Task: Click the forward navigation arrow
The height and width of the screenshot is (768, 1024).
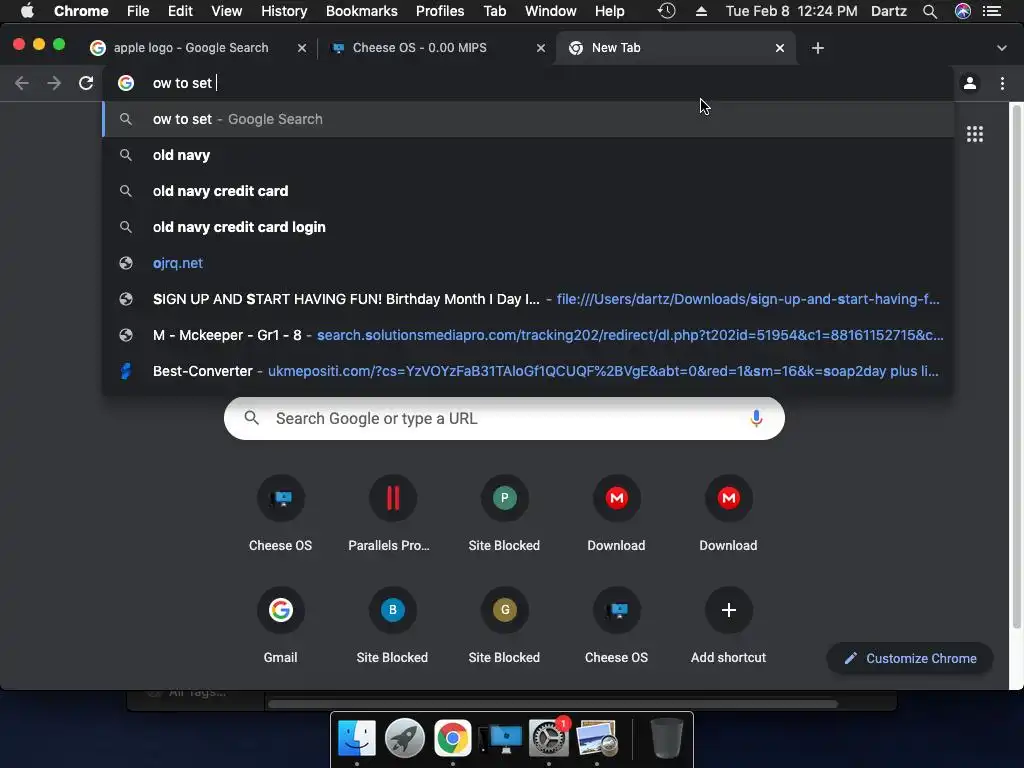Action: click(x=54, y=83)
